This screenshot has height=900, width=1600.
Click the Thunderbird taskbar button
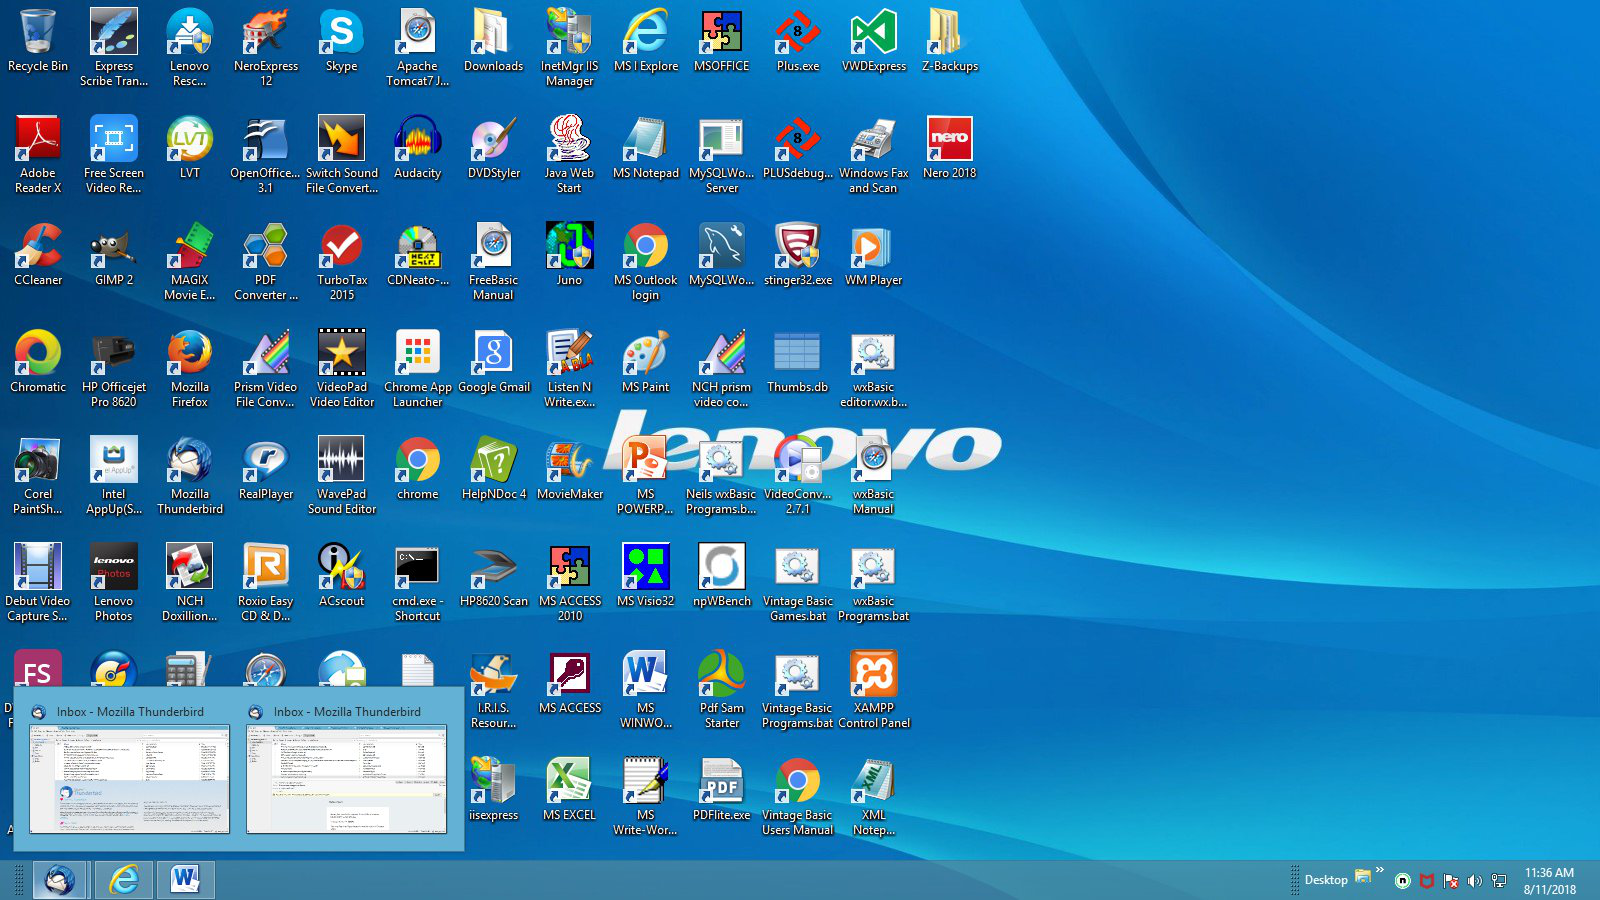(x=60, y=880)
